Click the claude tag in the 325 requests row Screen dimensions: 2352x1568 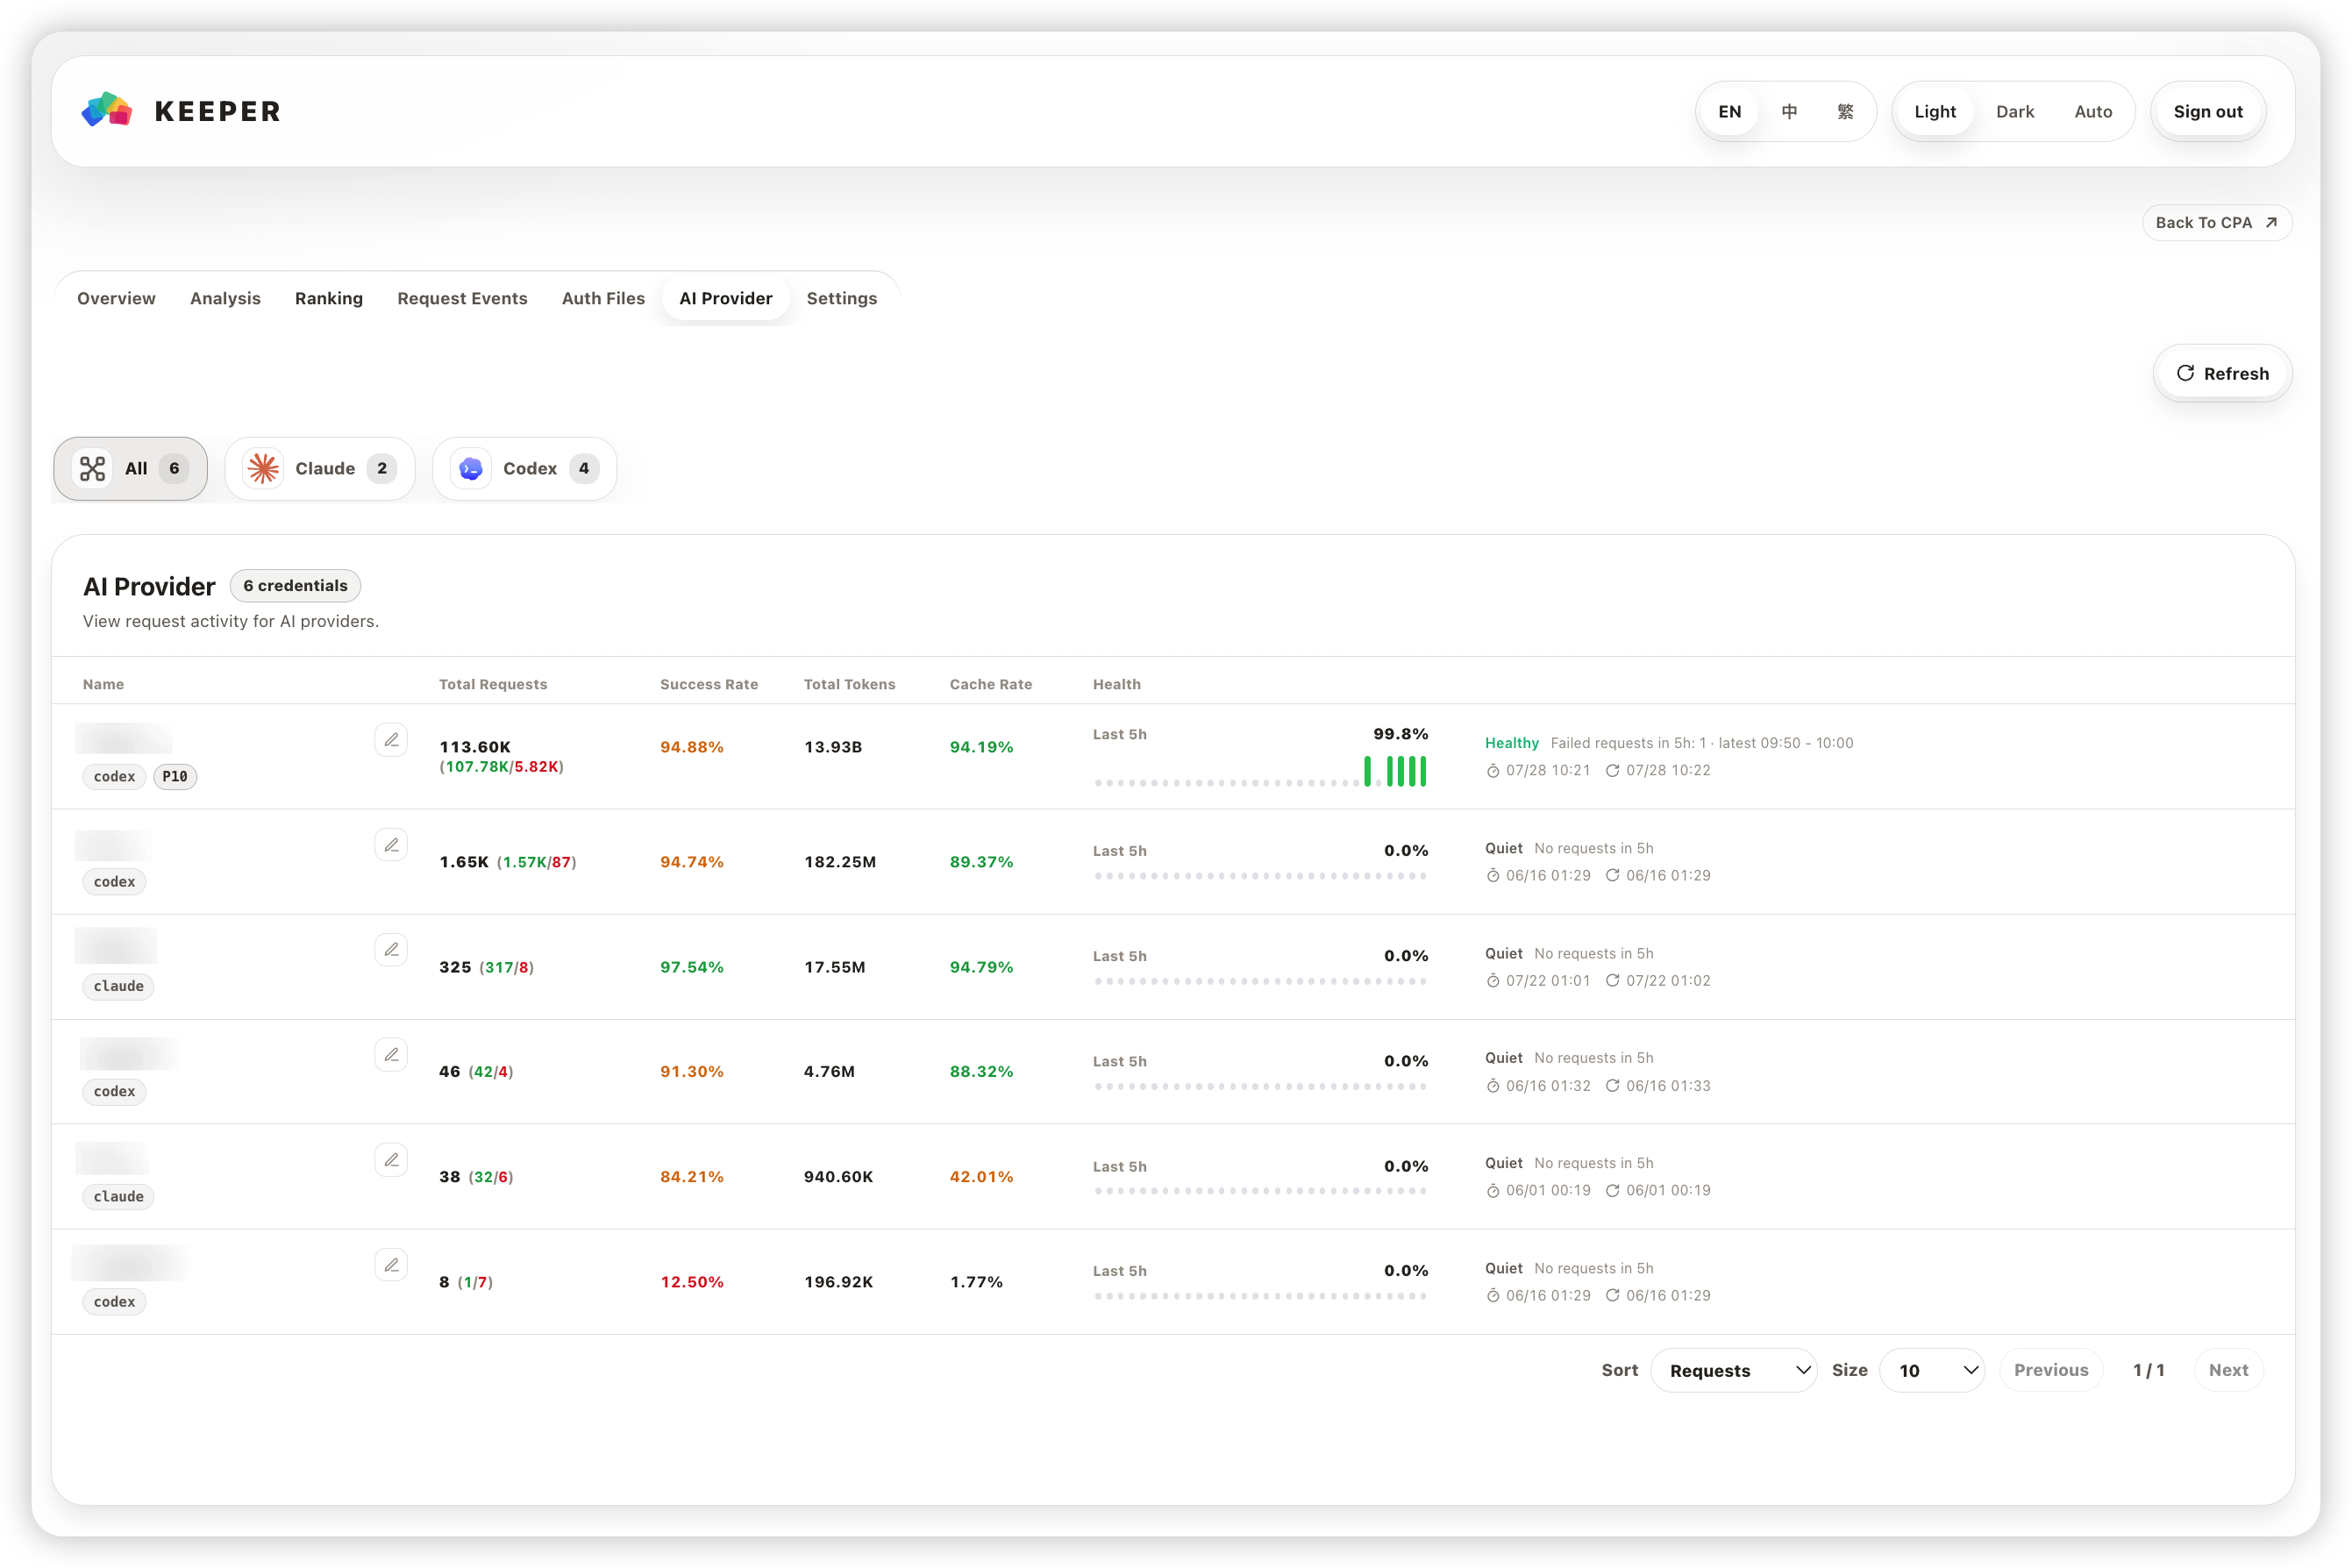[119, 986]
